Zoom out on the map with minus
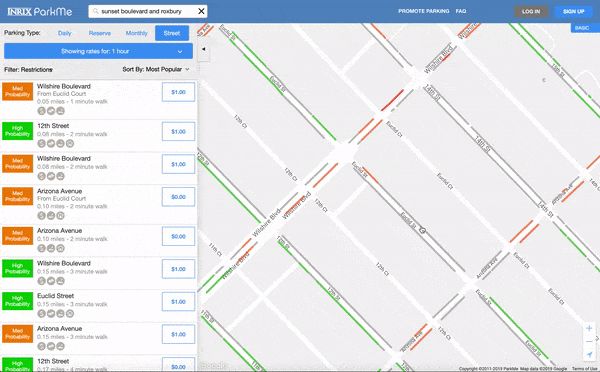600x372 pixels. click(589, 341)
